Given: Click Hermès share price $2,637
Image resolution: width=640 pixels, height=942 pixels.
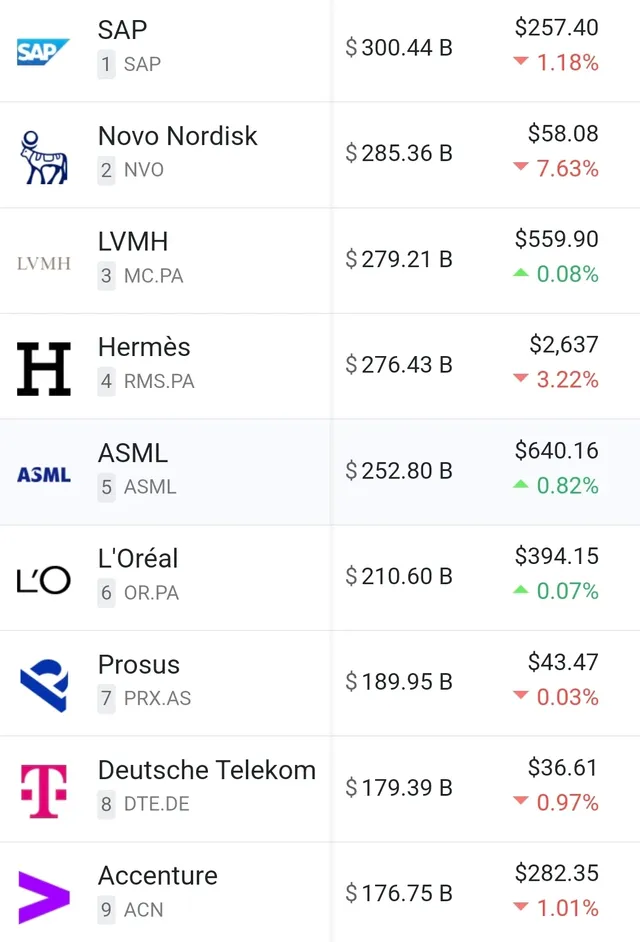Looking at the screenshot, I should (564, 345).
